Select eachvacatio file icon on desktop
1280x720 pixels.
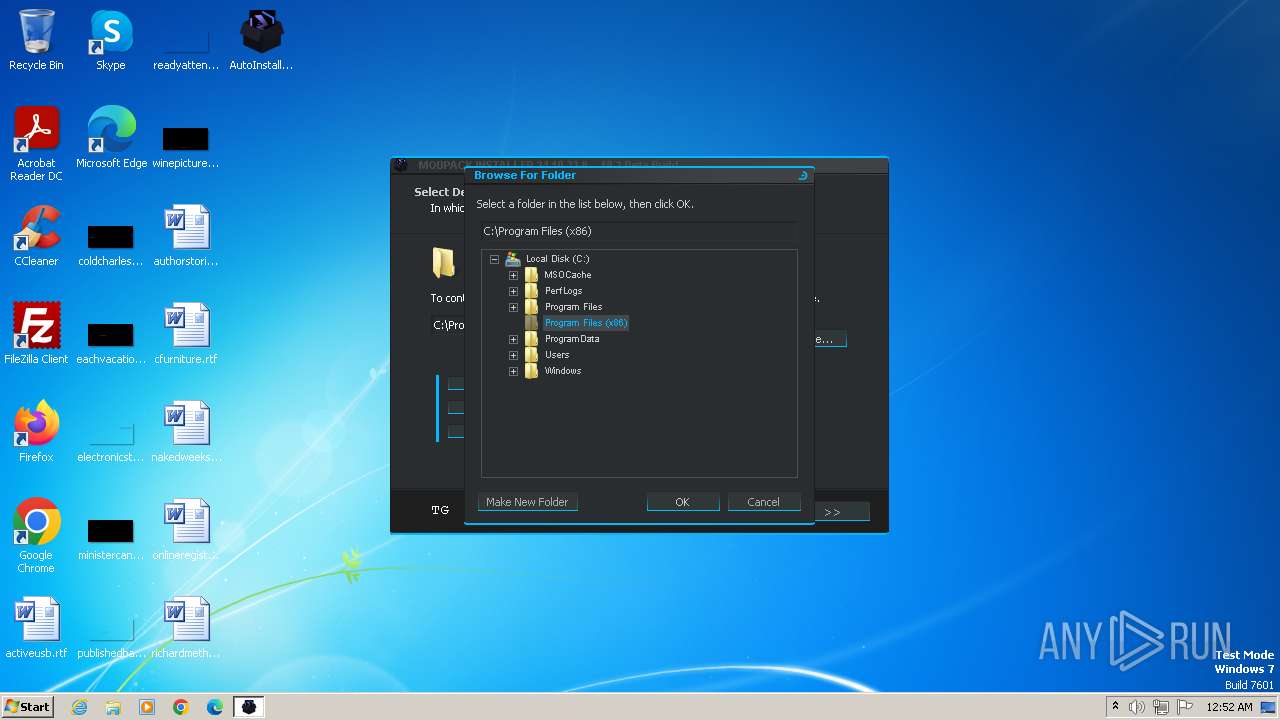point(110,341)
